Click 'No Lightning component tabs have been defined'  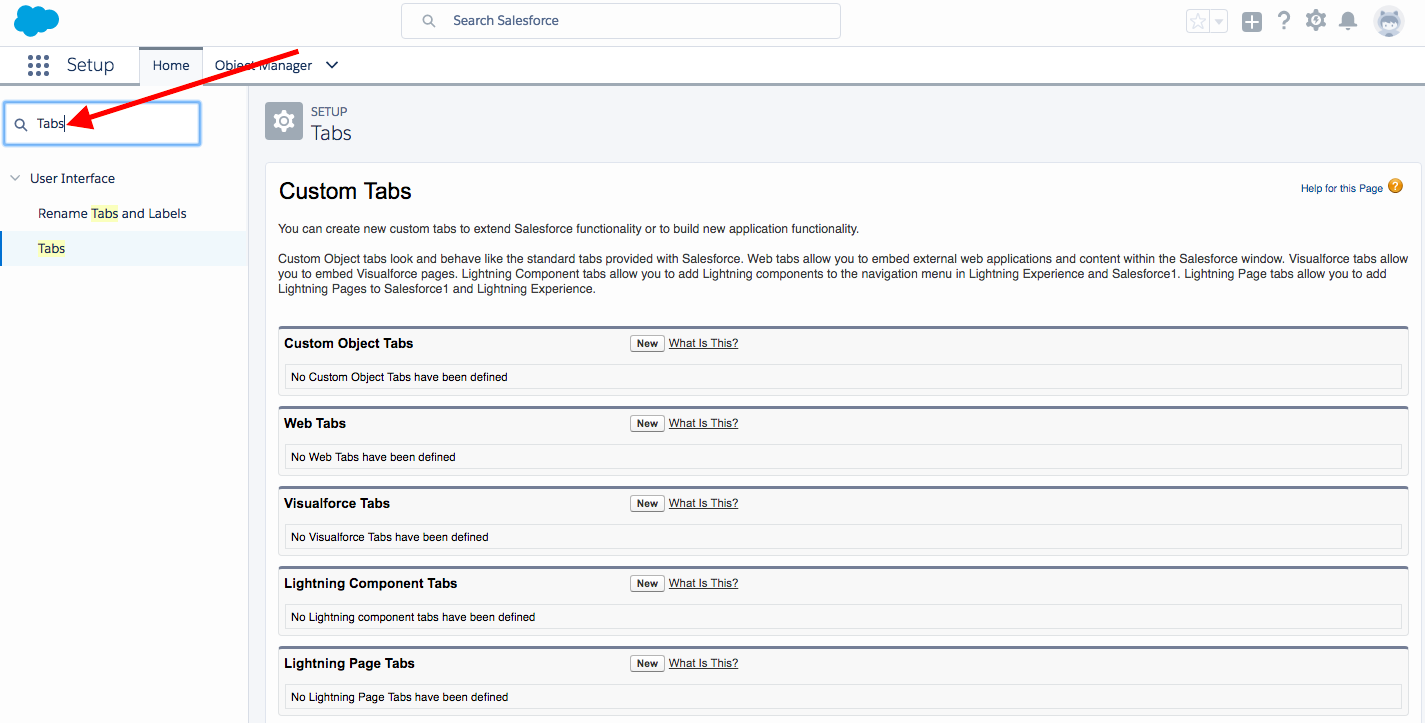[413, 617]
